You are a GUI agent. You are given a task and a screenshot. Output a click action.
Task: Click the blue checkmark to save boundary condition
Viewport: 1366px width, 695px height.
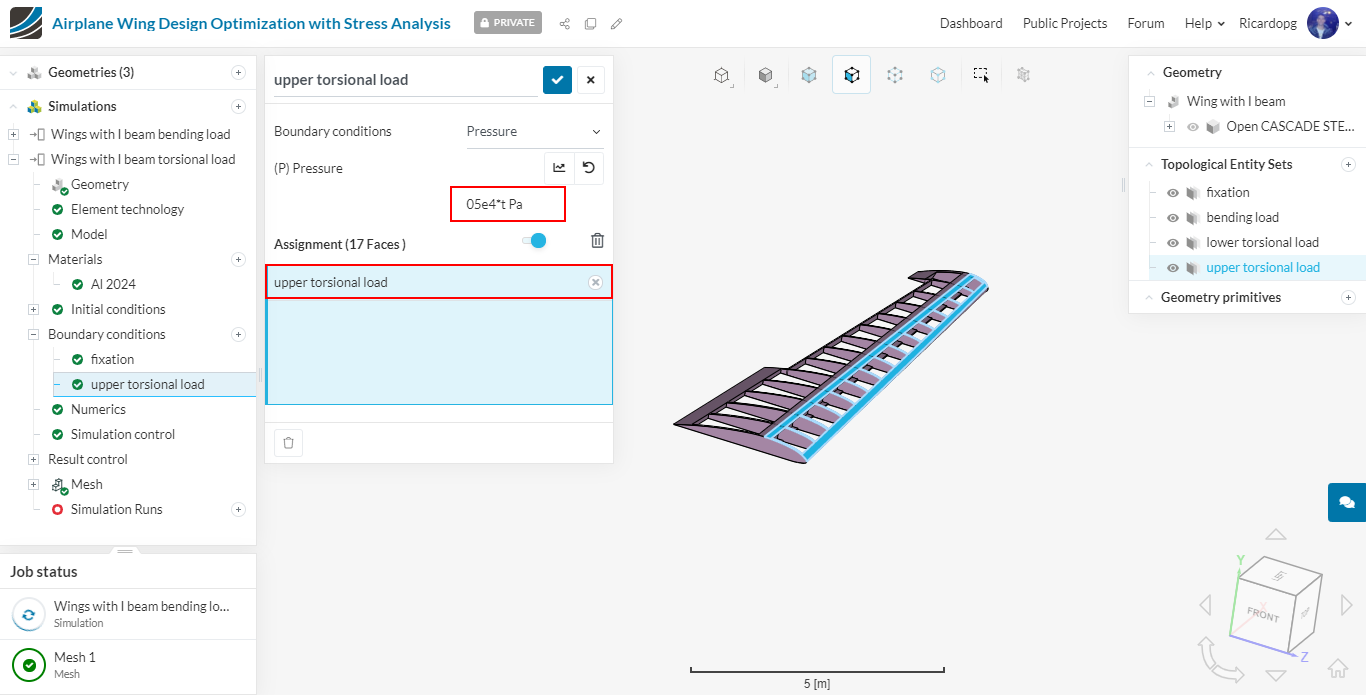[x=557, y=80]
